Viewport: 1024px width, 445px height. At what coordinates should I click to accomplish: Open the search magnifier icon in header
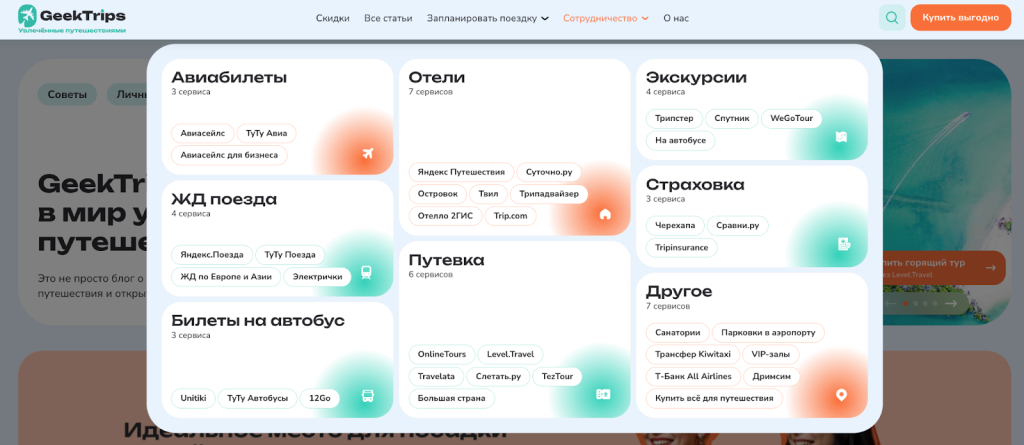tap(891, 18)
